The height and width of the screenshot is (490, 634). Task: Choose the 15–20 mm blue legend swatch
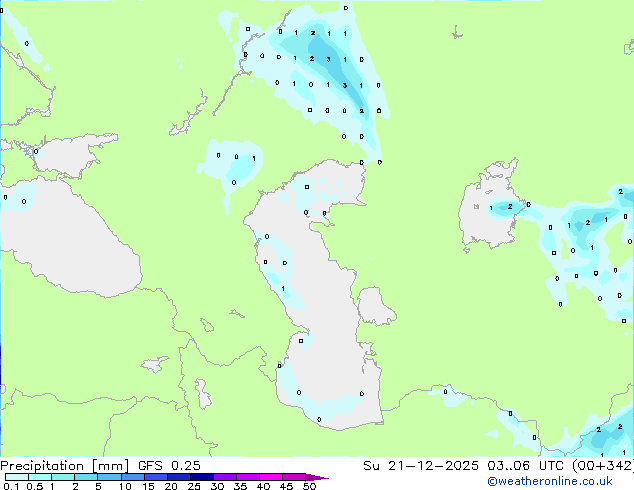pos(156,477)
